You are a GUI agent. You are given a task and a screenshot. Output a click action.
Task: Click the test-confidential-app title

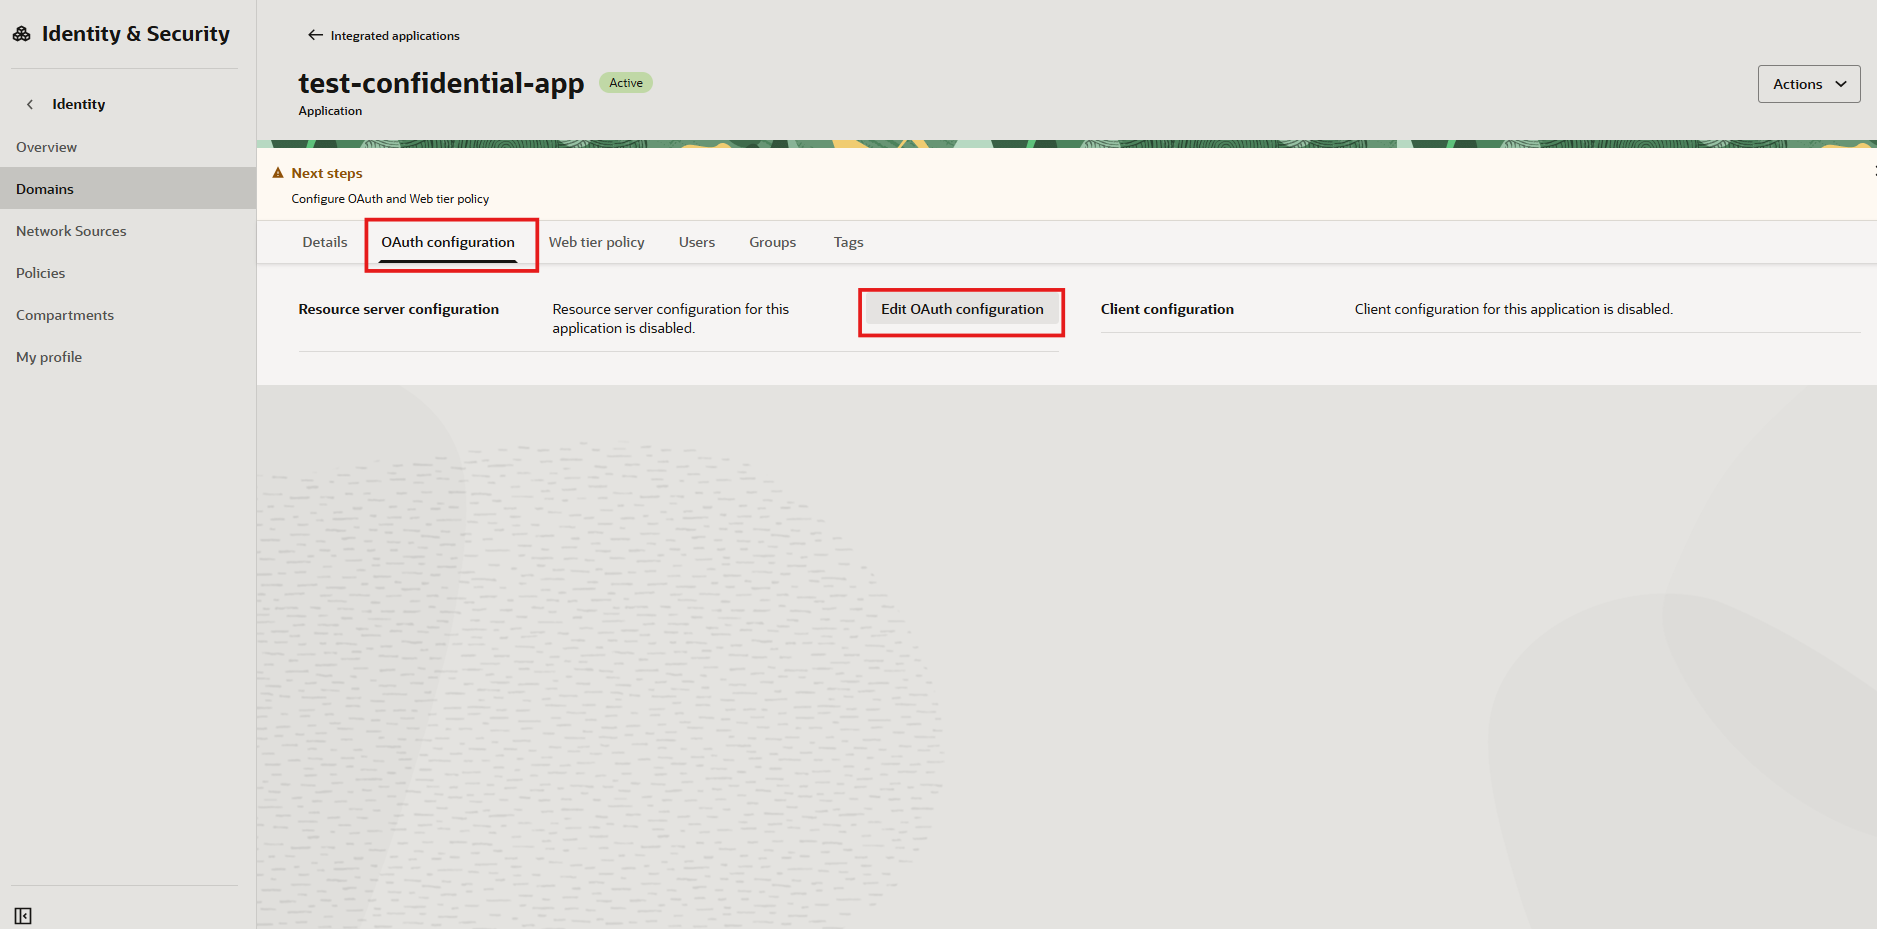(x=441, y=83)
